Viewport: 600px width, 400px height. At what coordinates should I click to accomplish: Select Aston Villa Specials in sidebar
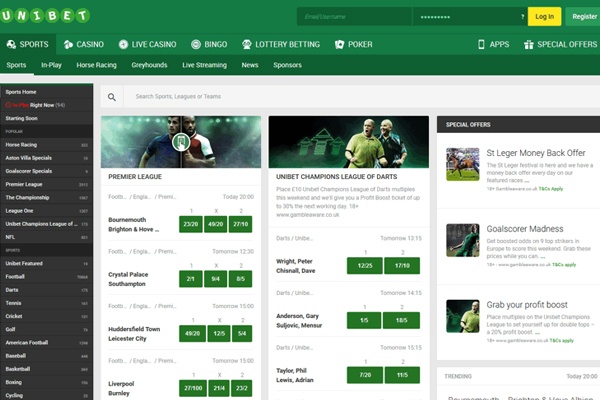point(46,158)
